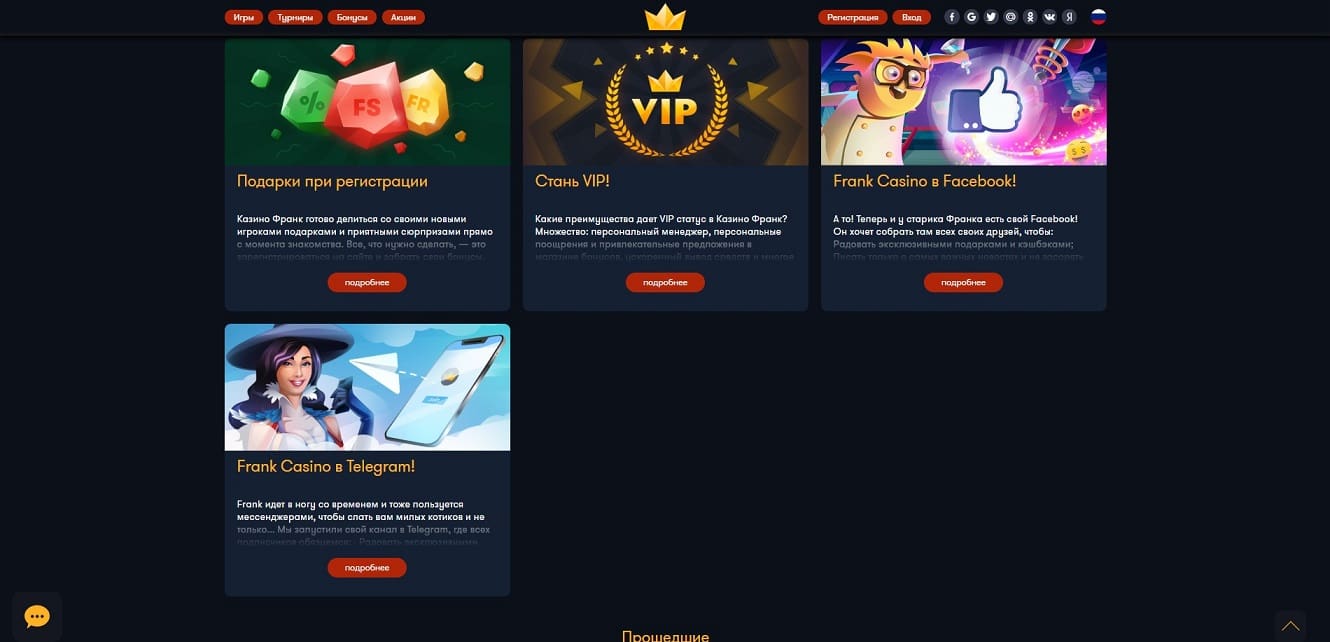
Task: Open the Турниры menu item
Action: pyautogui.click(x=295, y=17)
